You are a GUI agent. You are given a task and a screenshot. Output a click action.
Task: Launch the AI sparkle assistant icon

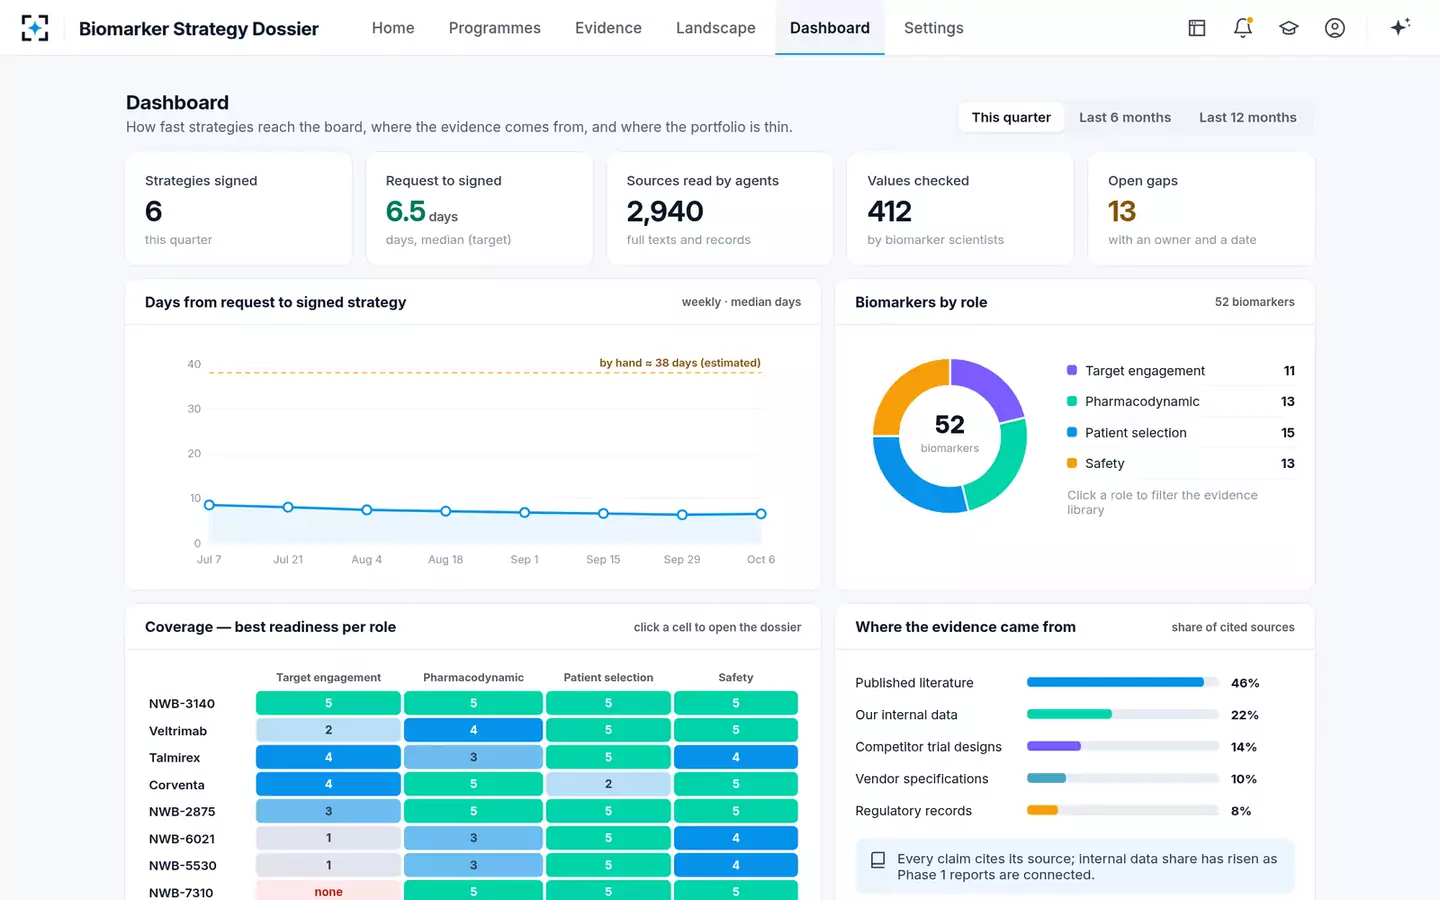click(x=1400, y=27)
